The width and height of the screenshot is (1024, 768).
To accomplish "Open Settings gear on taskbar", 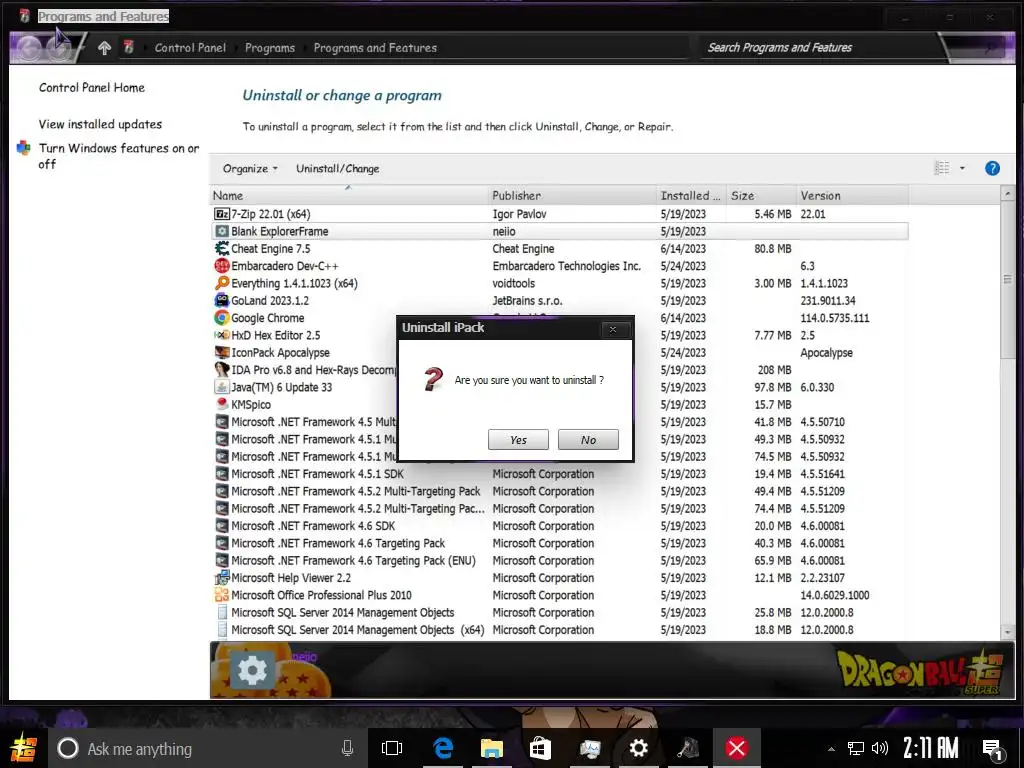I will (x=638, y=748).
